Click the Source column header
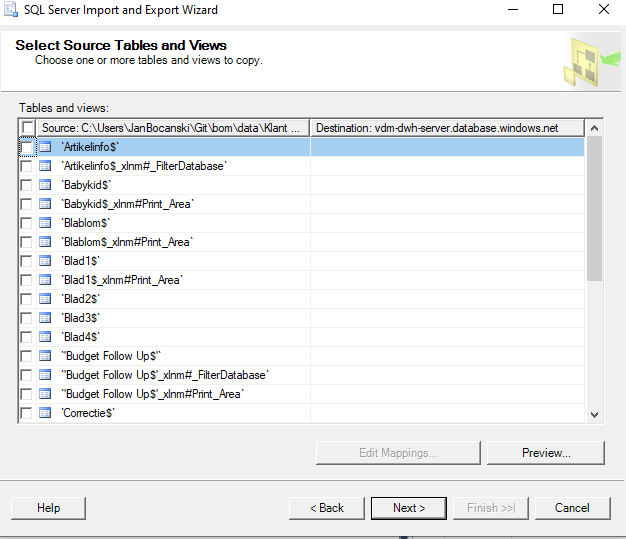Image resolution: width=626 pixels, height=539 pixels. 173,128
